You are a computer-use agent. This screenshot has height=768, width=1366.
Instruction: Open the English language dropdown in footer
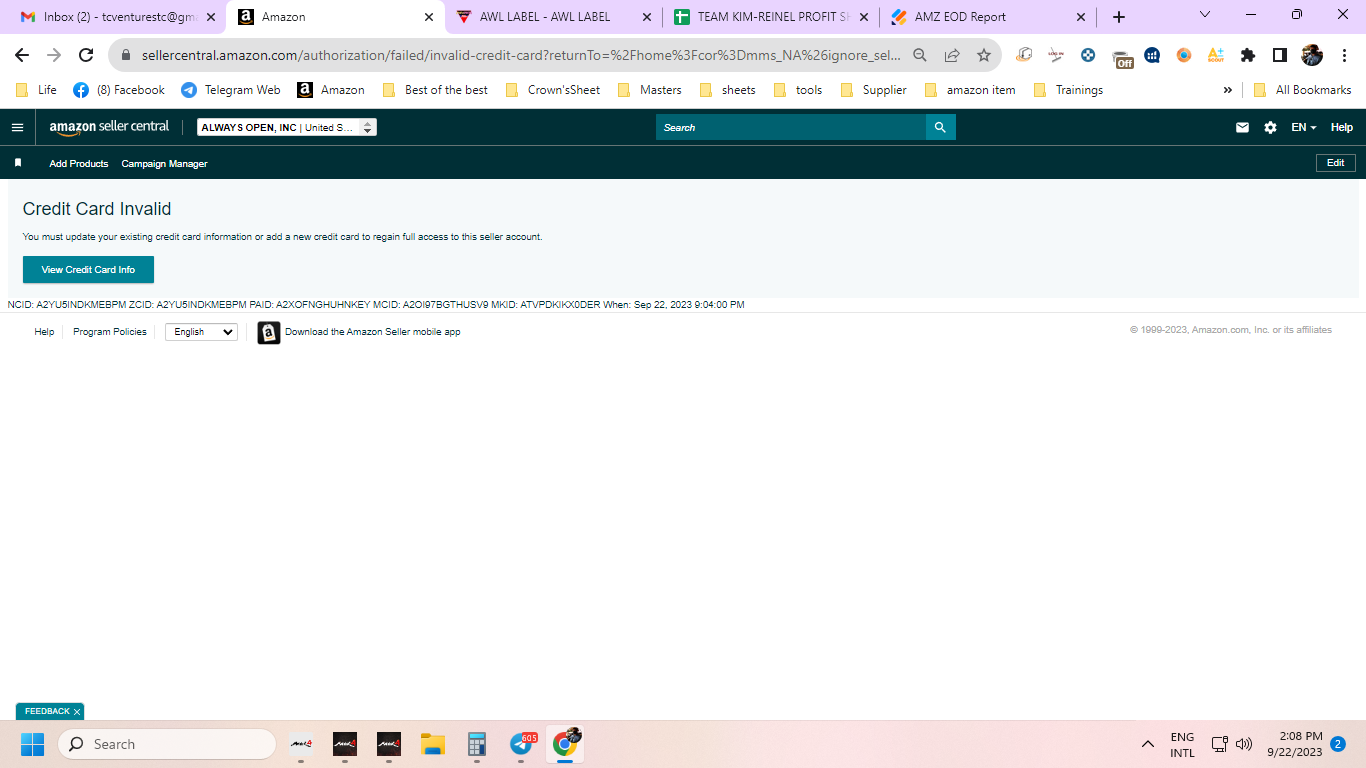click(202, 332)
